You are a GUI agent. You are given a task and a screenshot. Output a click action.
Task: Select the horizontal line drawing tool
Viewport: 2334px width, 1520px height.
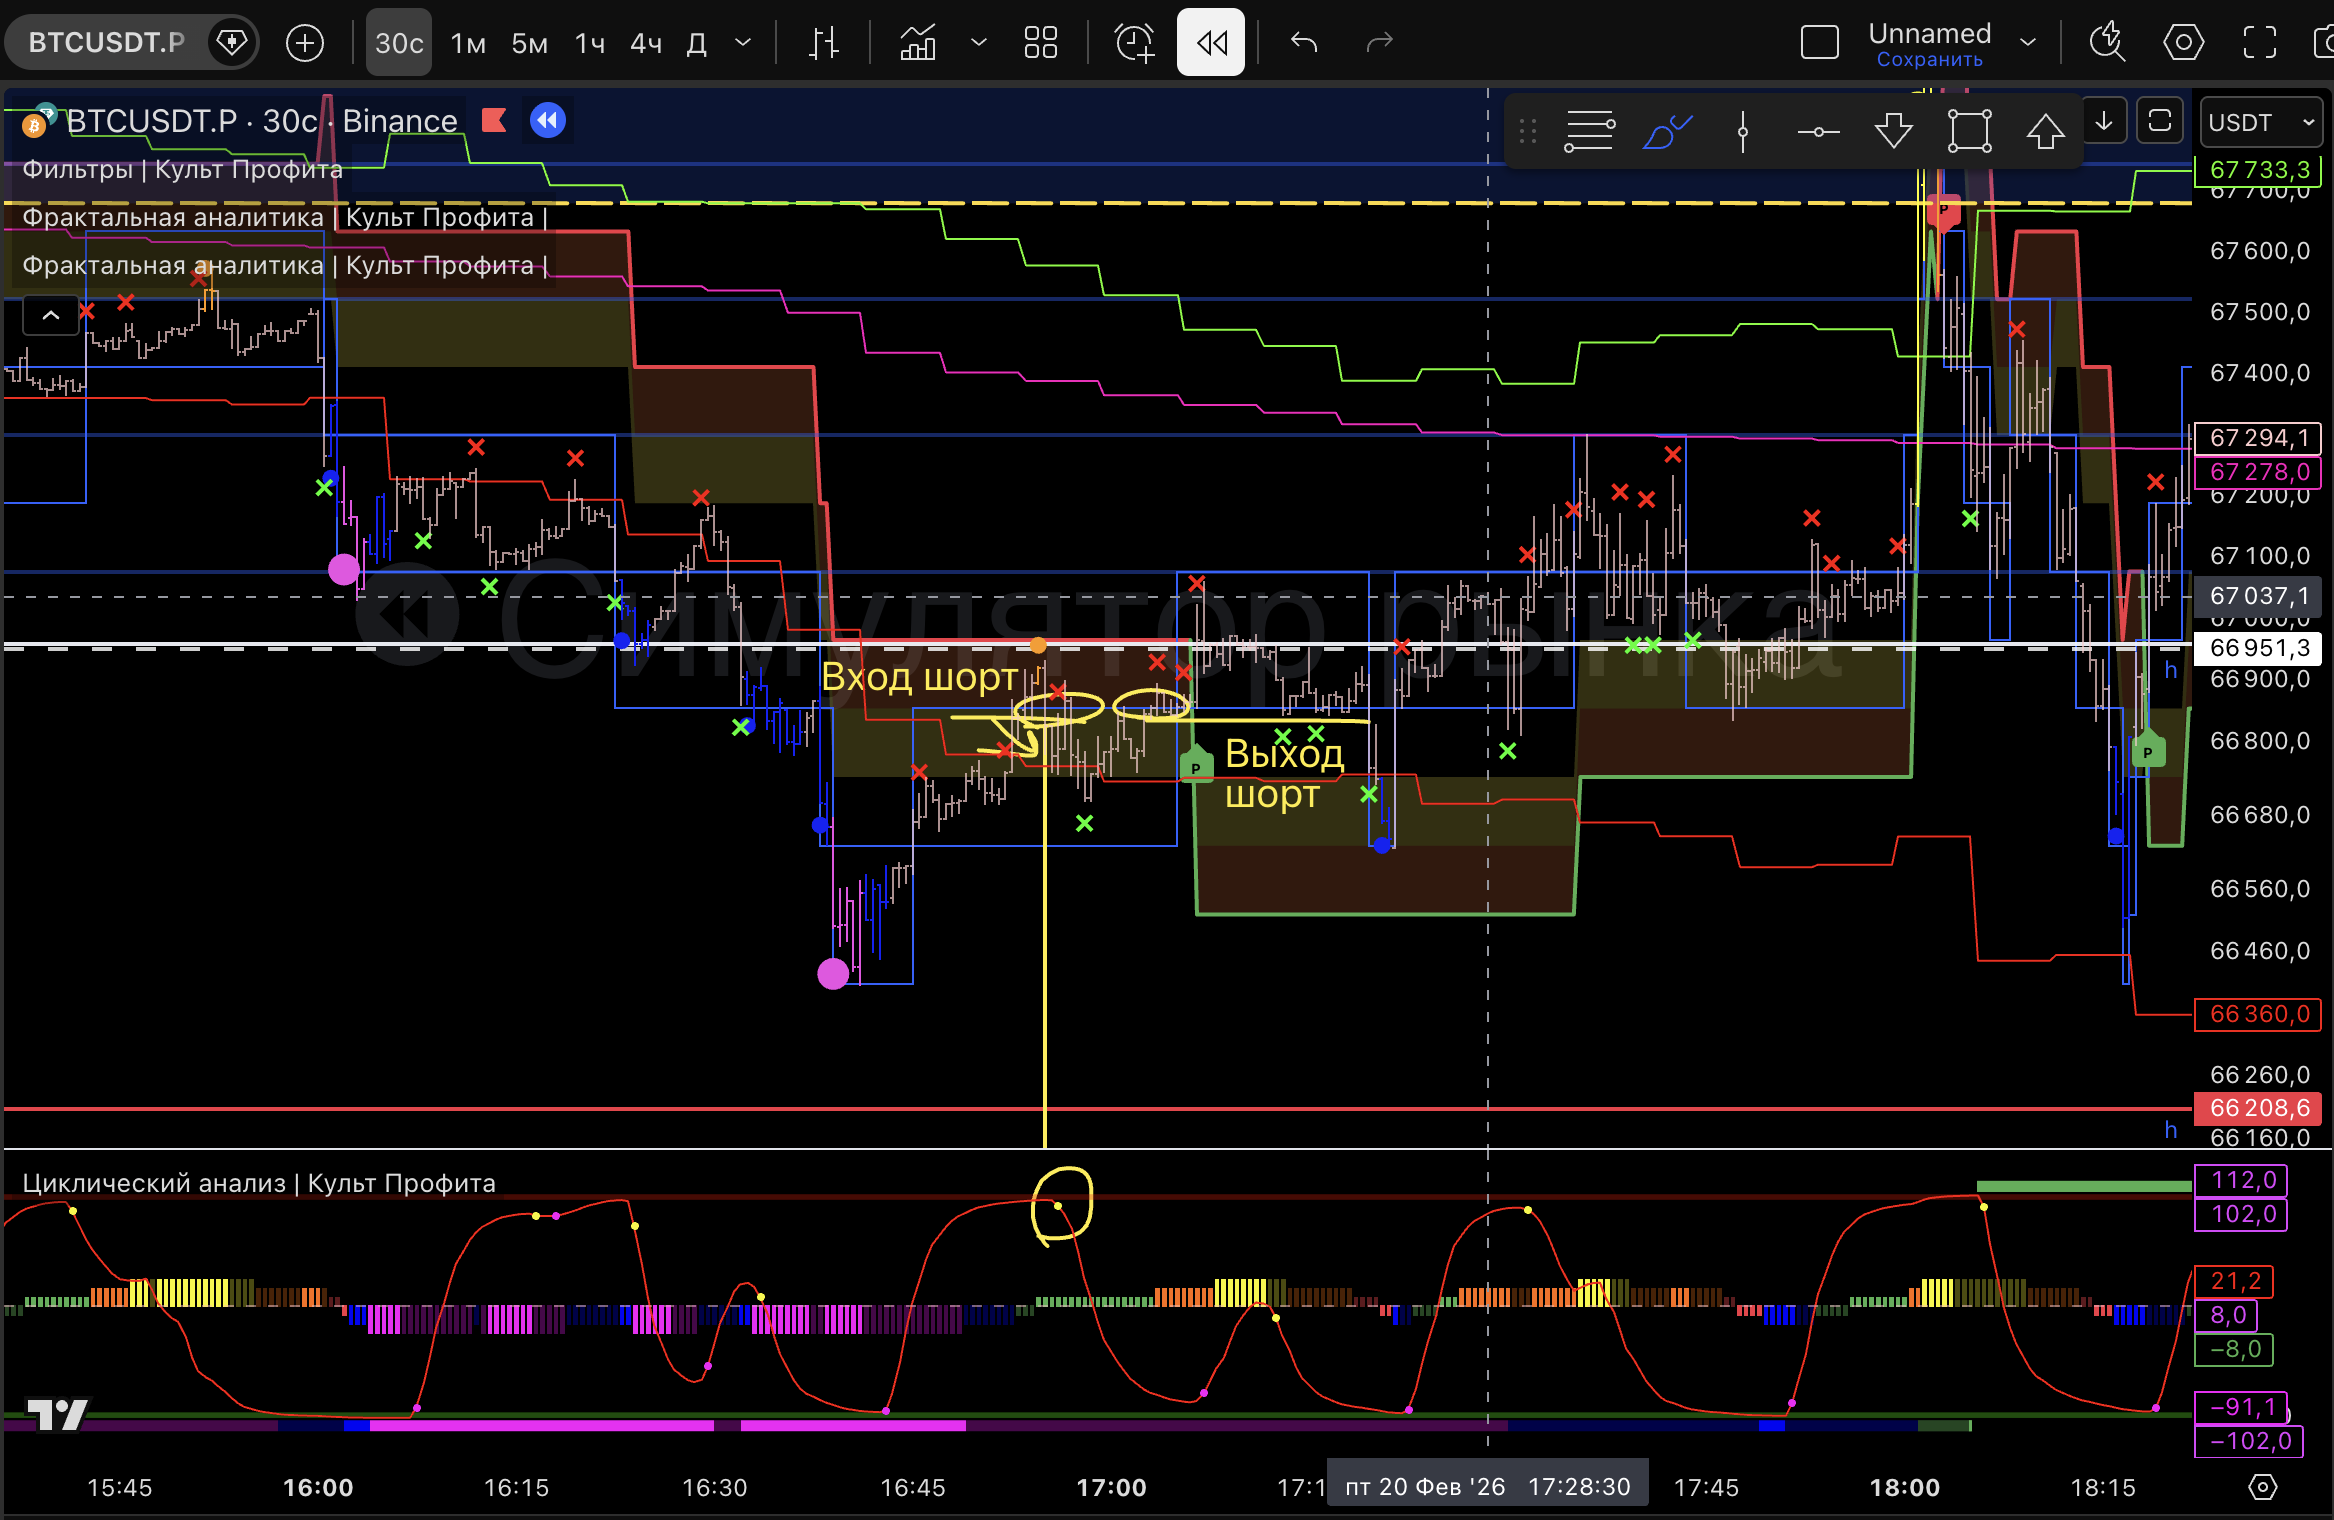(x=1817, y=131)
